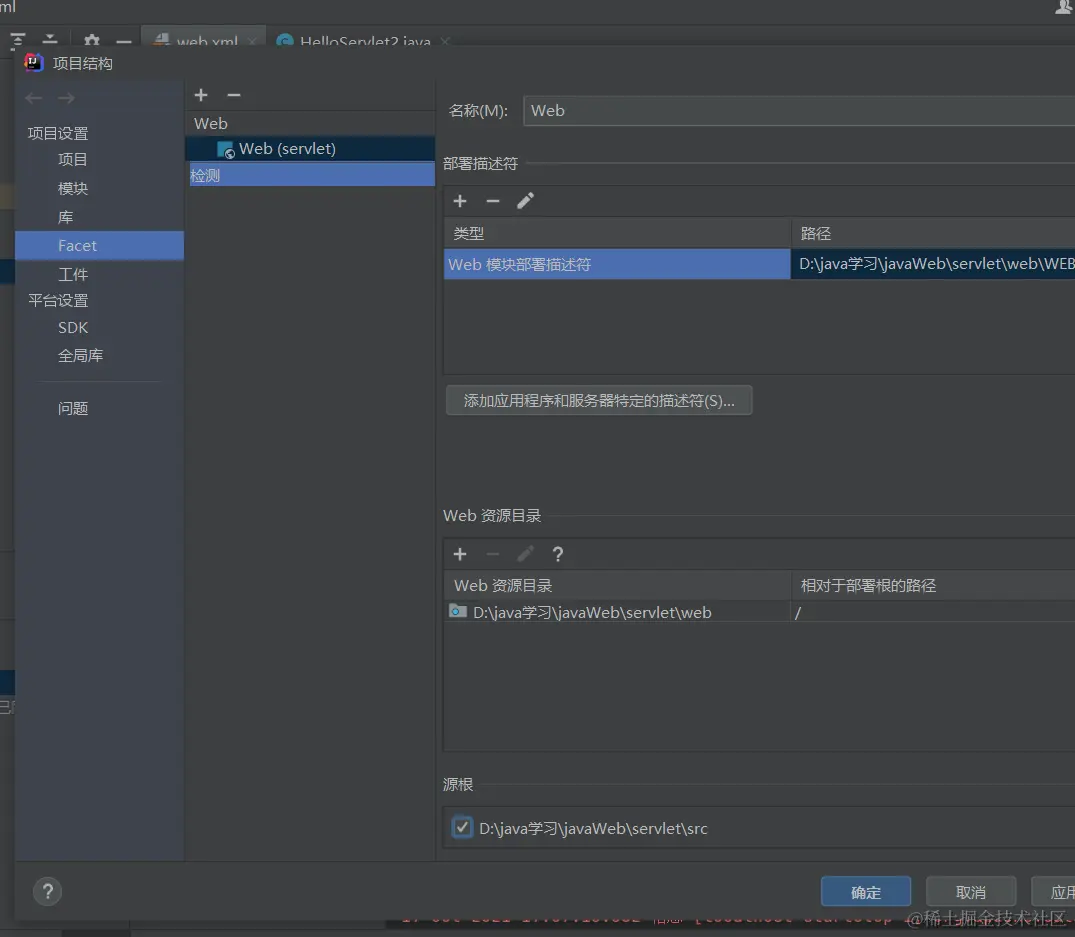Click the remove facet minus icon
The image size is (1075, 937).
pos(234,95)
